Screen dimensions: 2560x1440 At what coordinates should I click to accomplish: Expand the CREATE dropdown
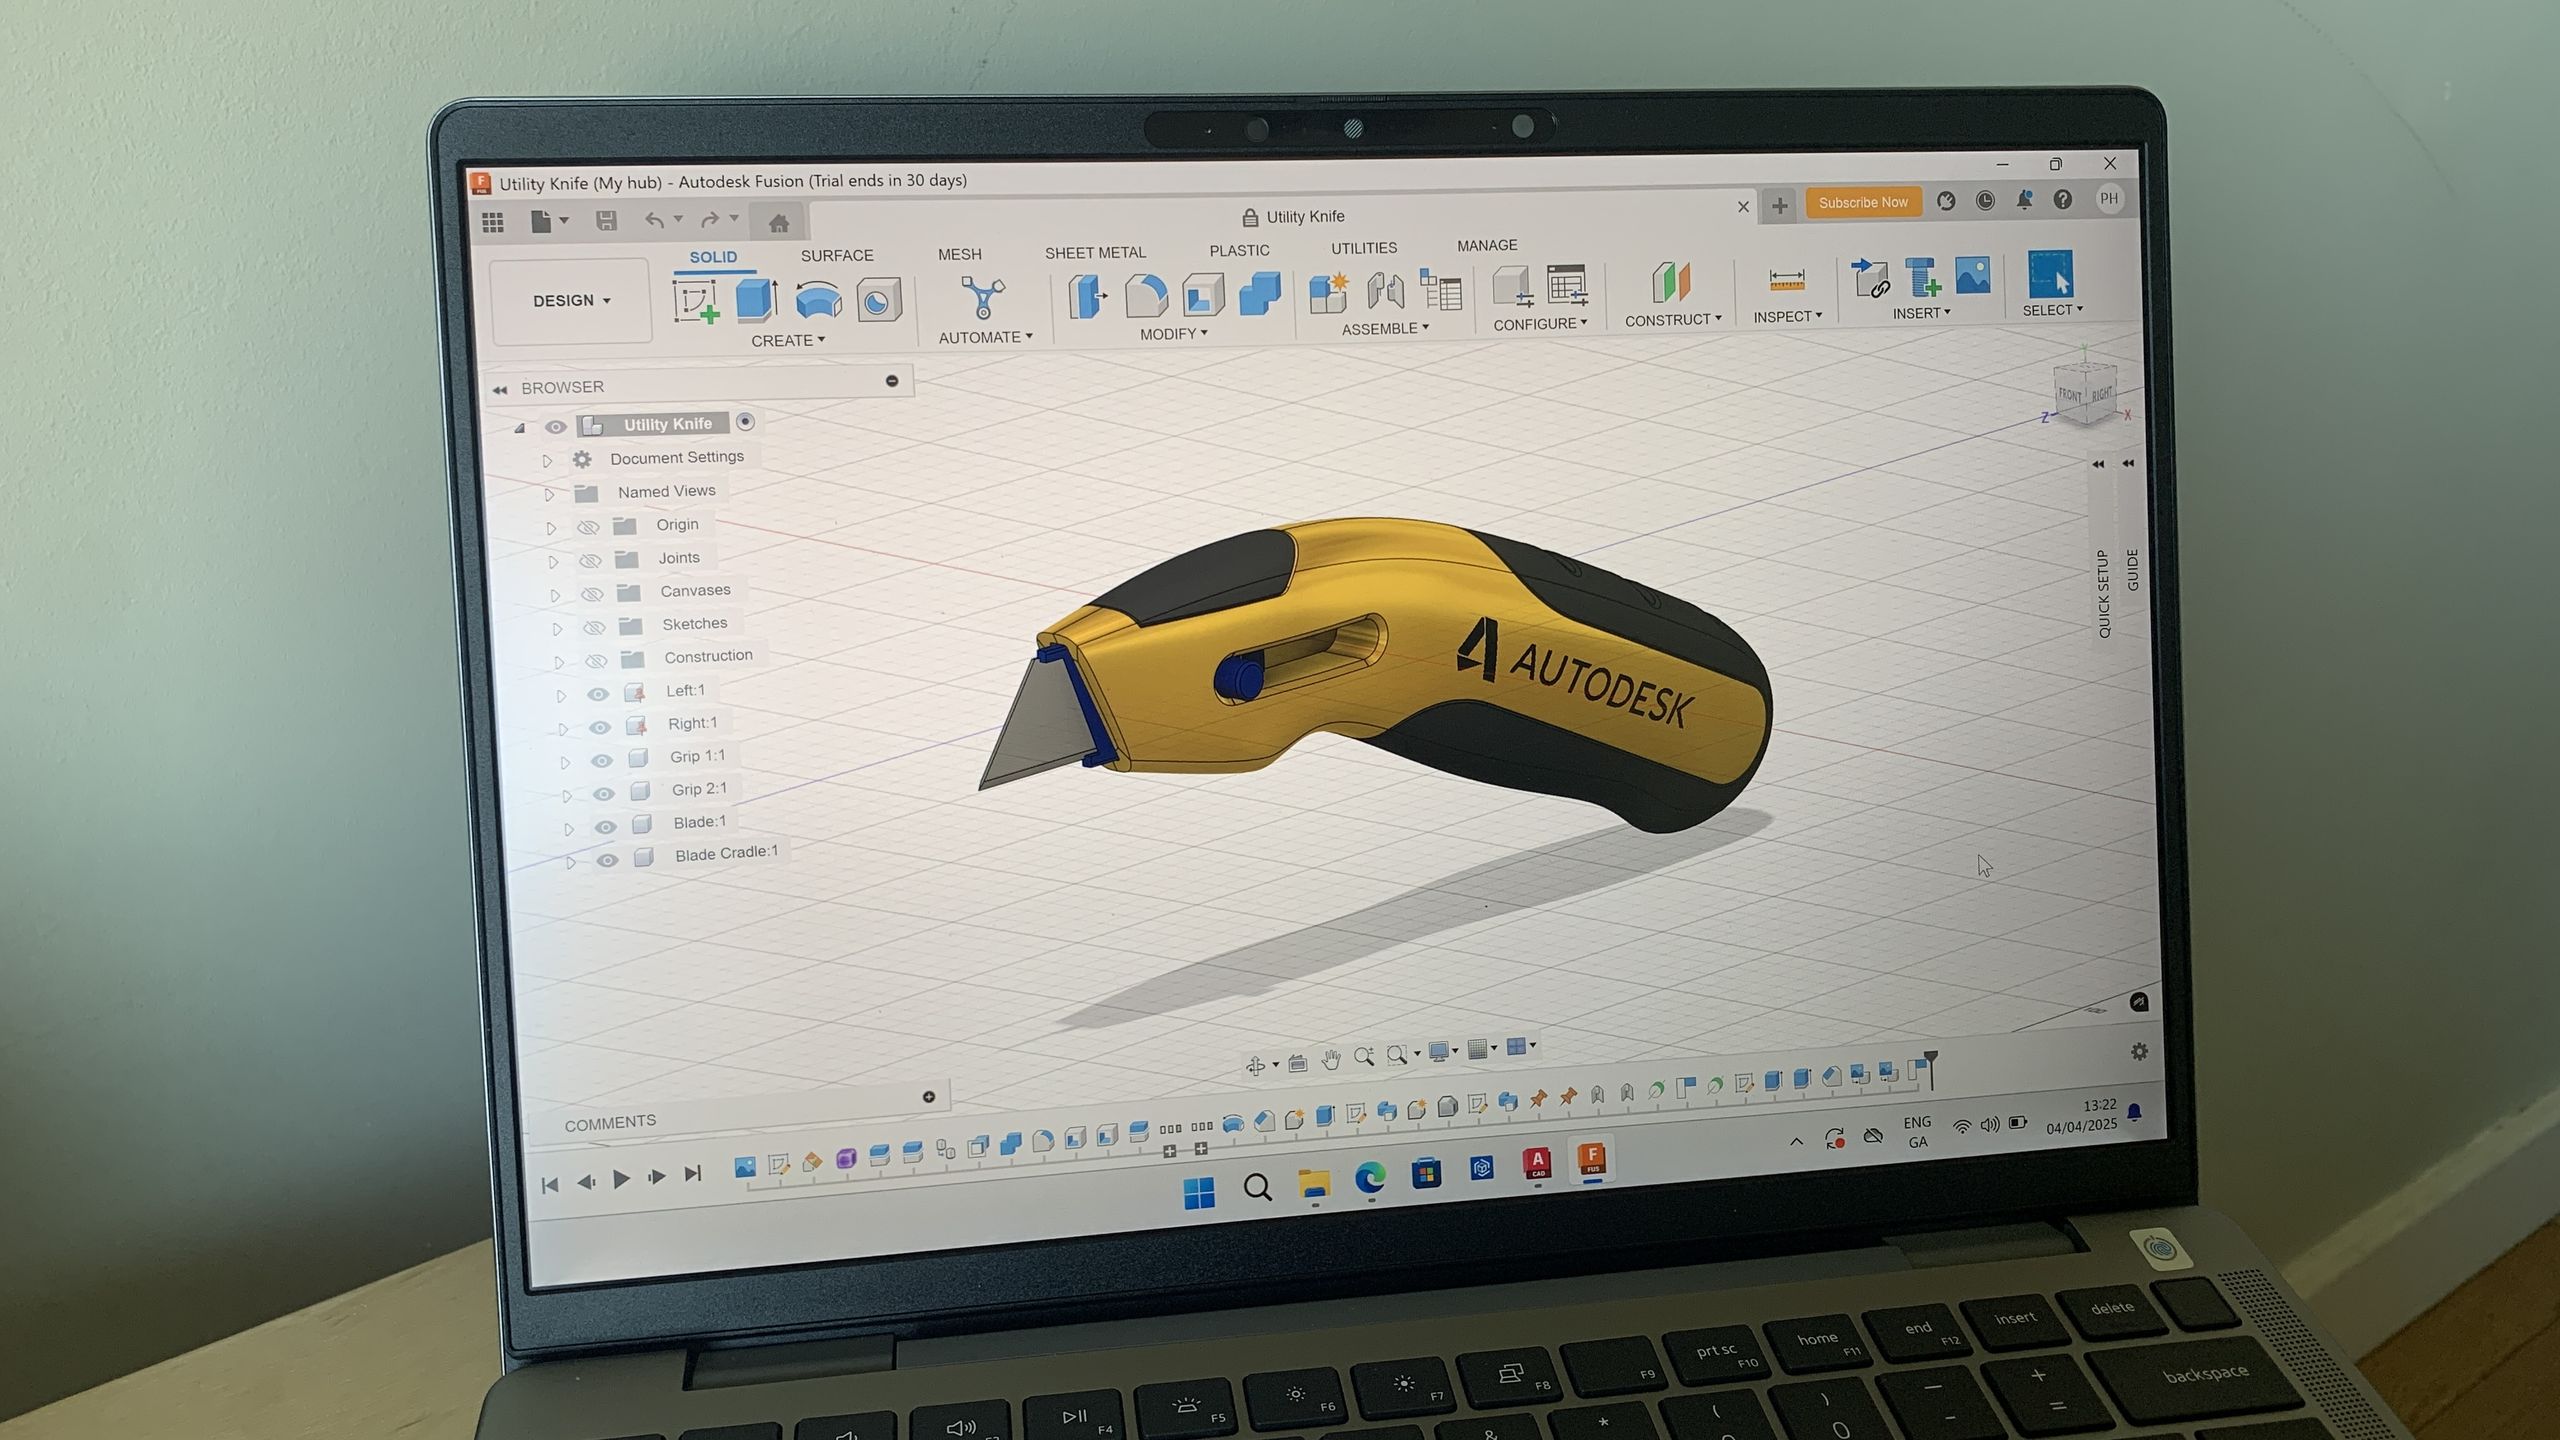click(789, 340)
